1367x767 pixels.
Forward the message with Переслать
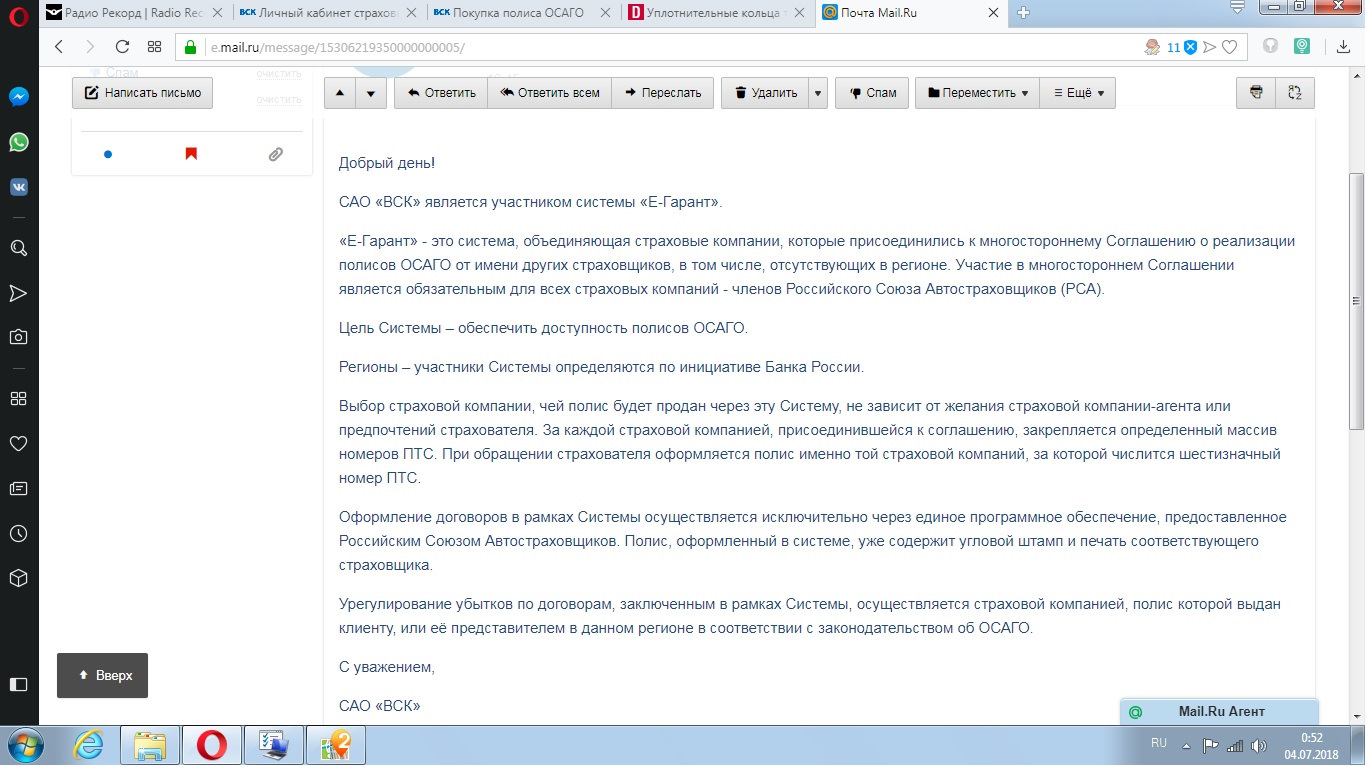663,93
